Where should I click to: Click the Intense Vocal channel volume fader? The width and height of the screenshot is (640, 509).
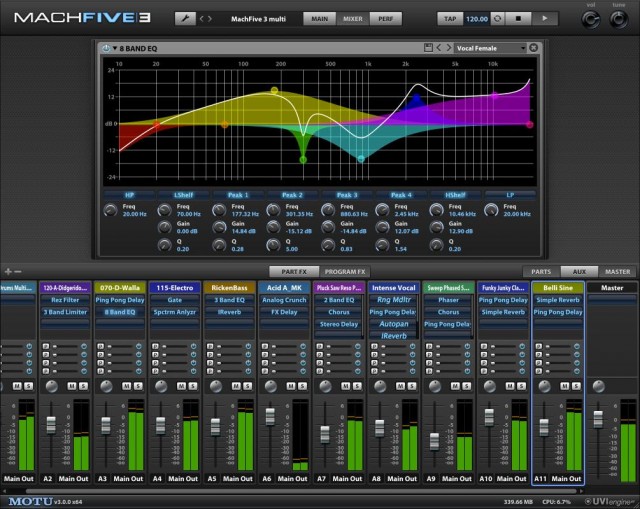(379, 426)
